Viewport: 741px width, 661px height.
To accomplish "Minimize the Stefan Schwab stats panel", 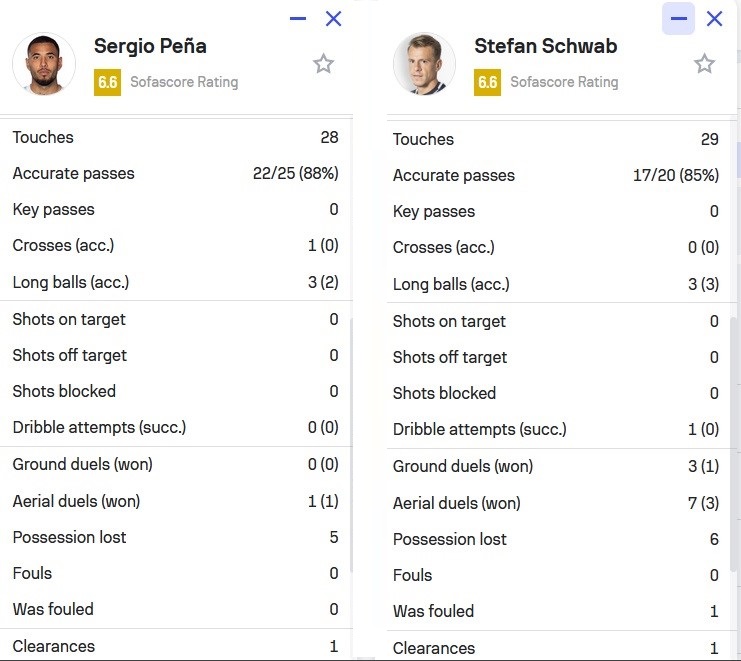I will 679,18.
